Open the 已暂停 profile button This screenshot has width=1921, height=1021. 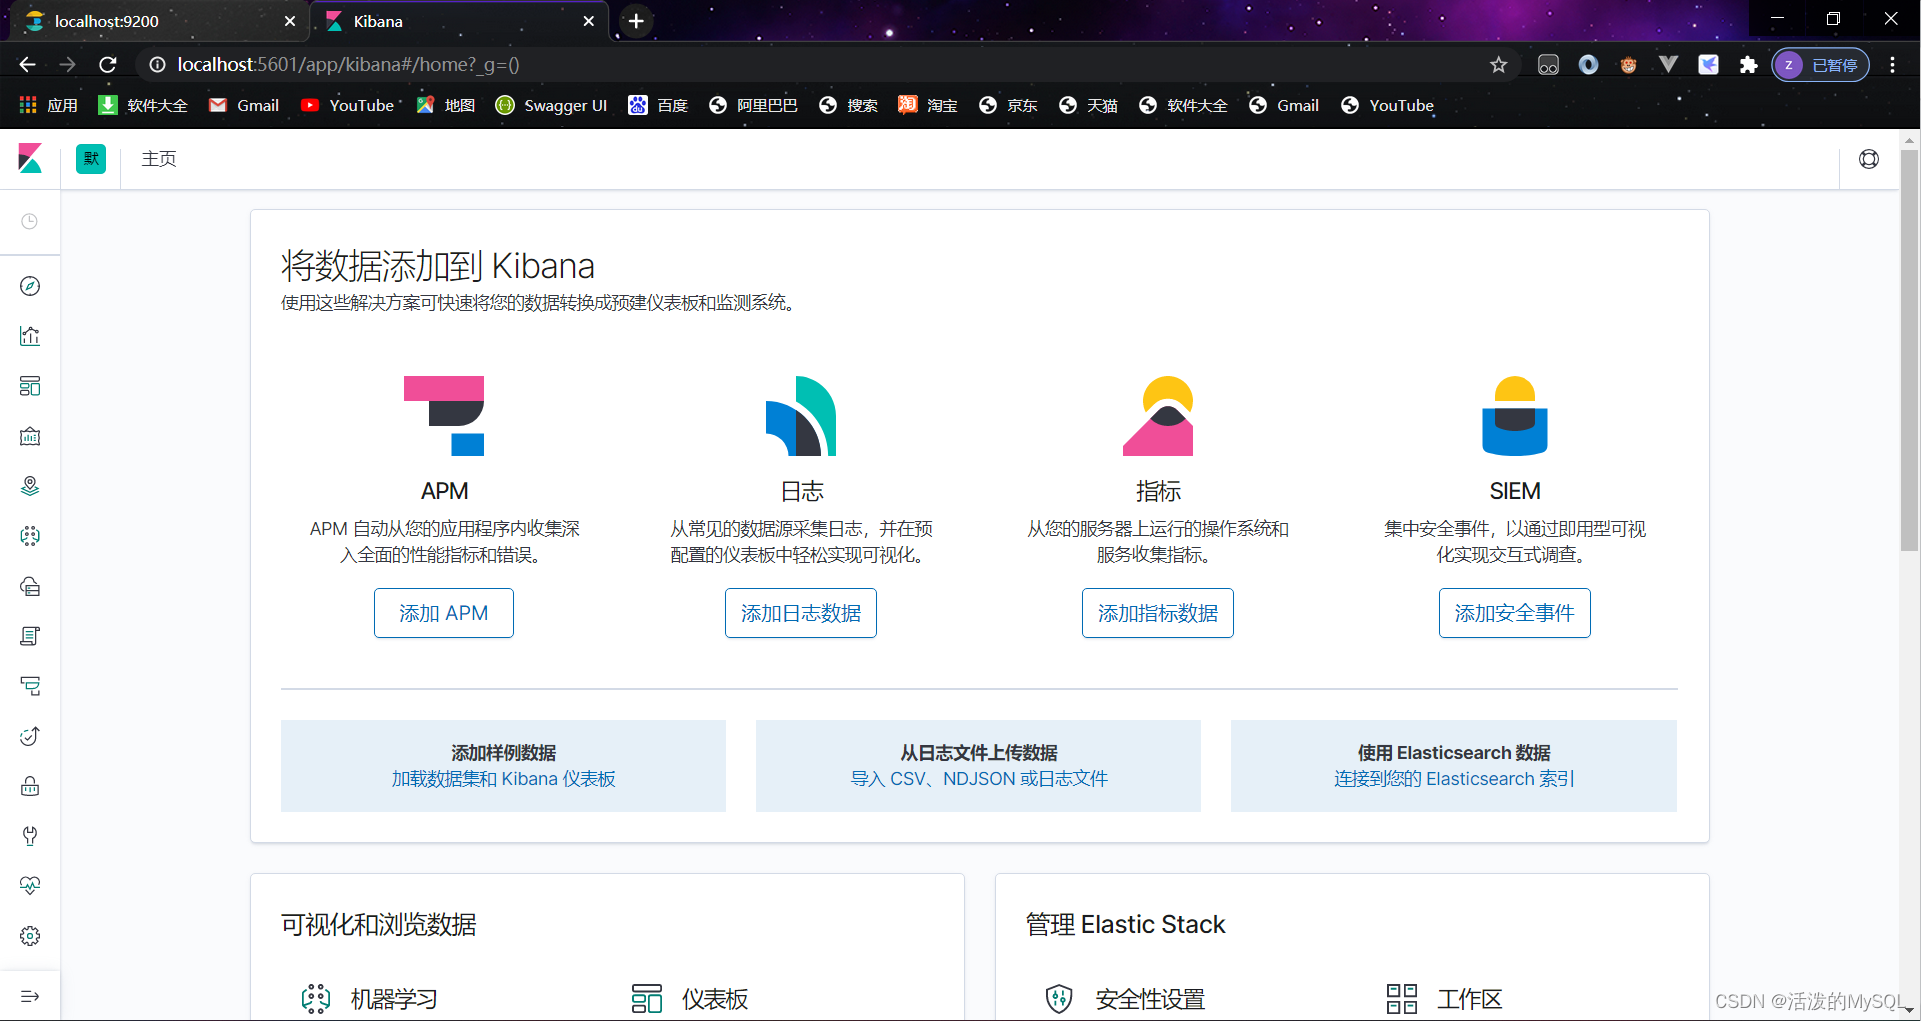[1821, 65]
